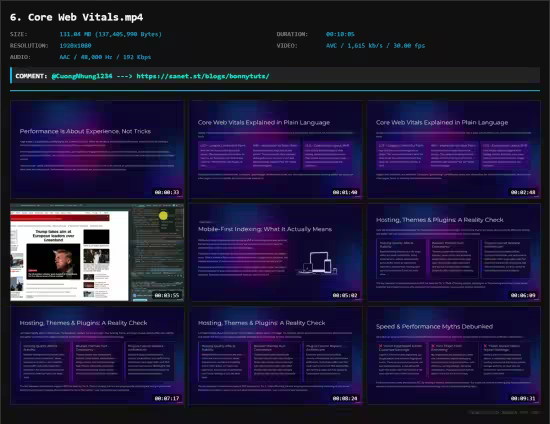Click the devices icon in Mobile-First Indexing thumbnail

click(318, 263)
